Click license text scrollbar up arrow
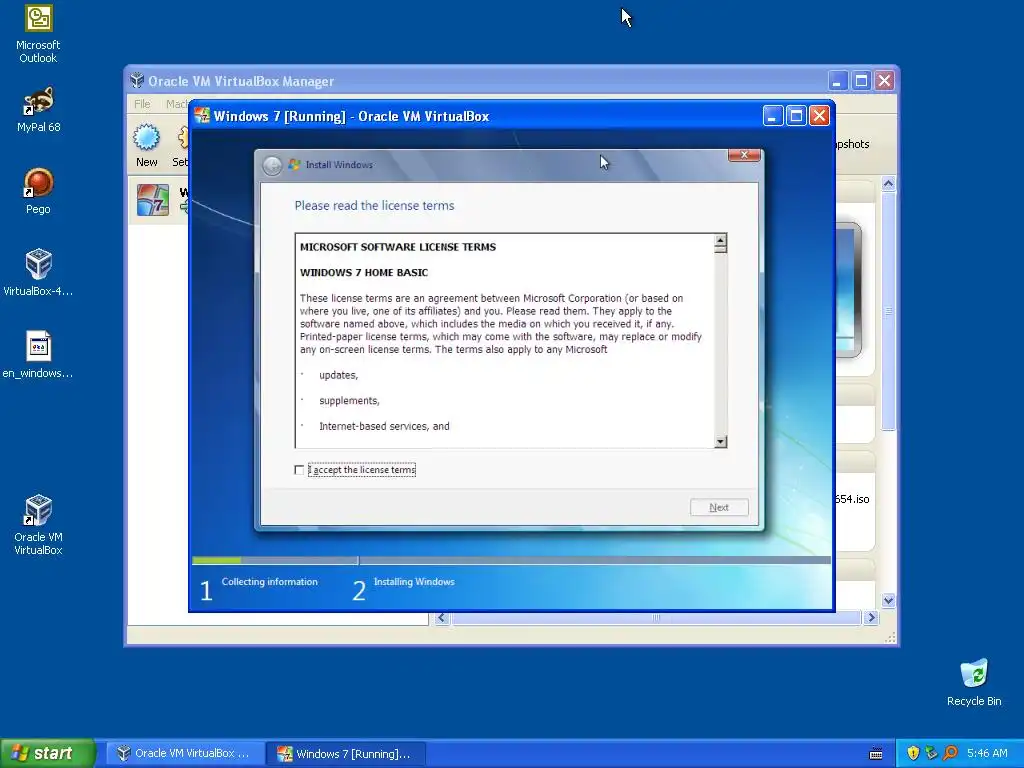Image resolution: width=1024 pixels, height=768 pixels. [720, 240]
